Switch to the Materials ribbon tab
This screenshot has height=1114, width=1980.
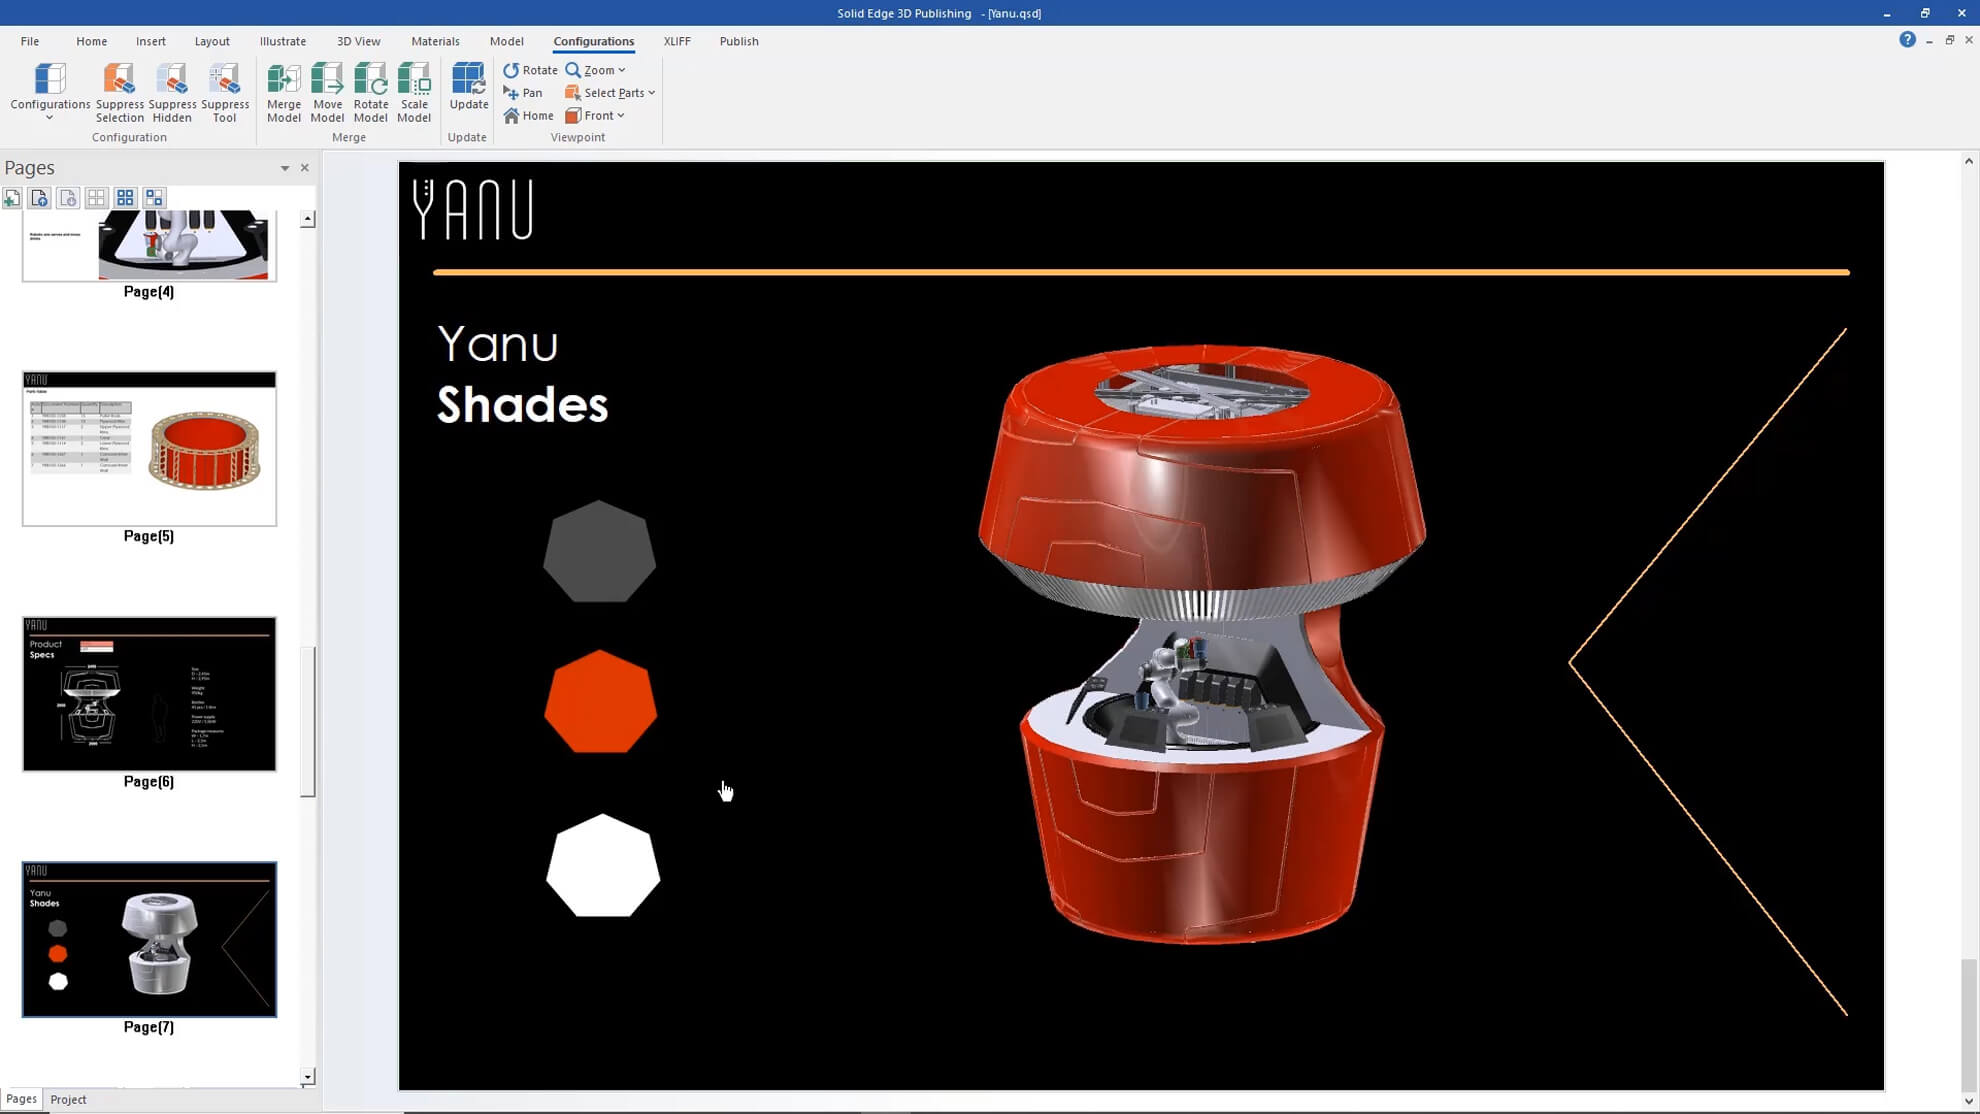click(x=435, y=41)
